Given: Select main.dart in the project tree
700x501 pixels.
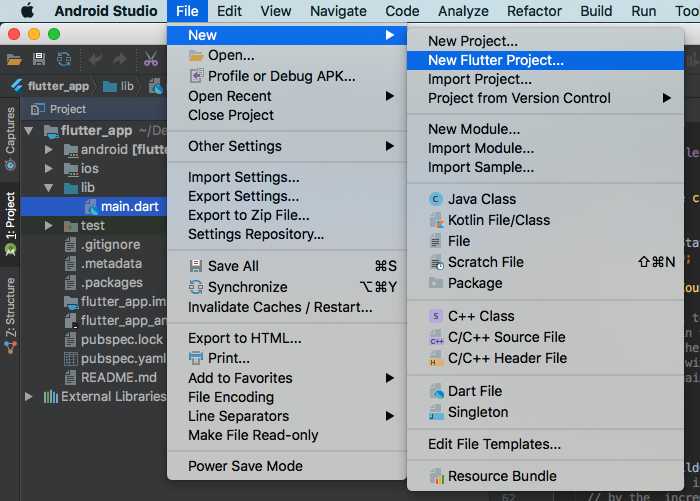Looking at the screenshot, I should [x=94, y=206].
